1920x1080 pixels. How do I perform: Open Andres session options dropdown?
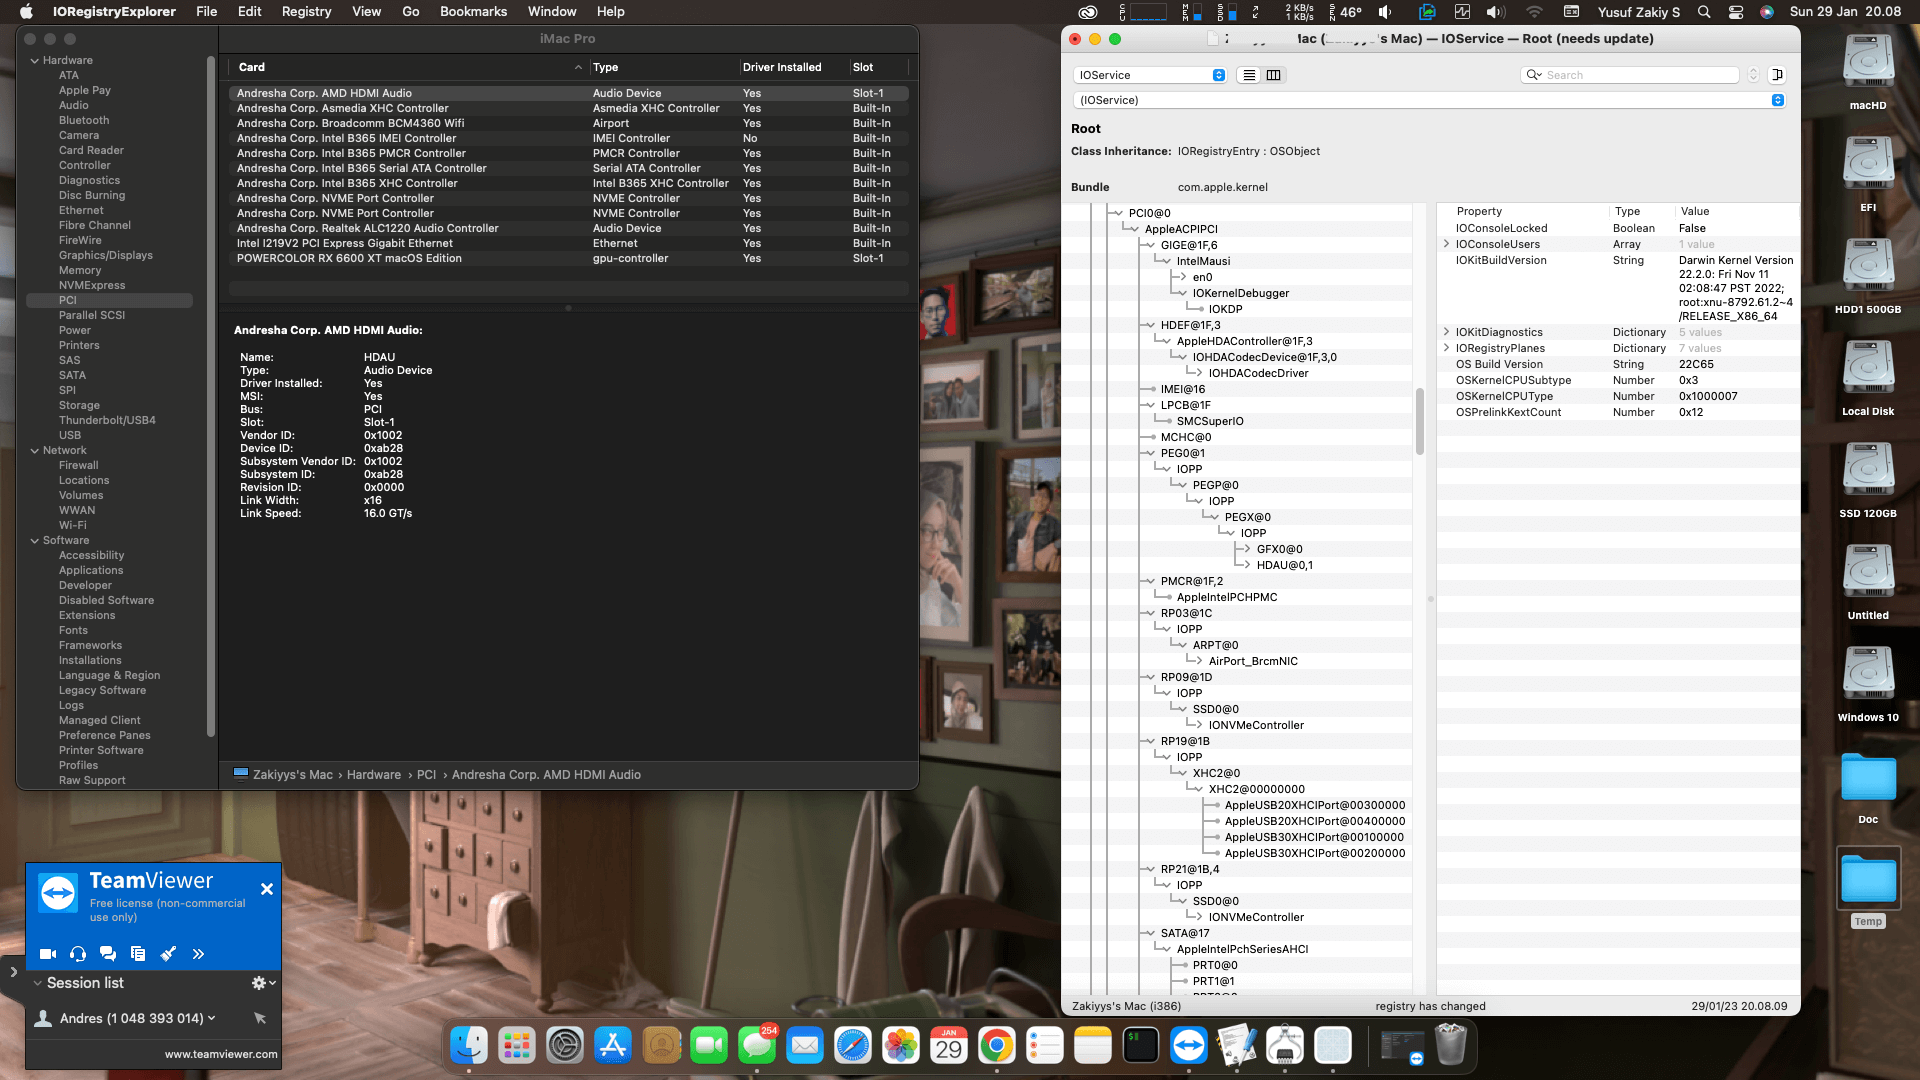click(211, 1018)
